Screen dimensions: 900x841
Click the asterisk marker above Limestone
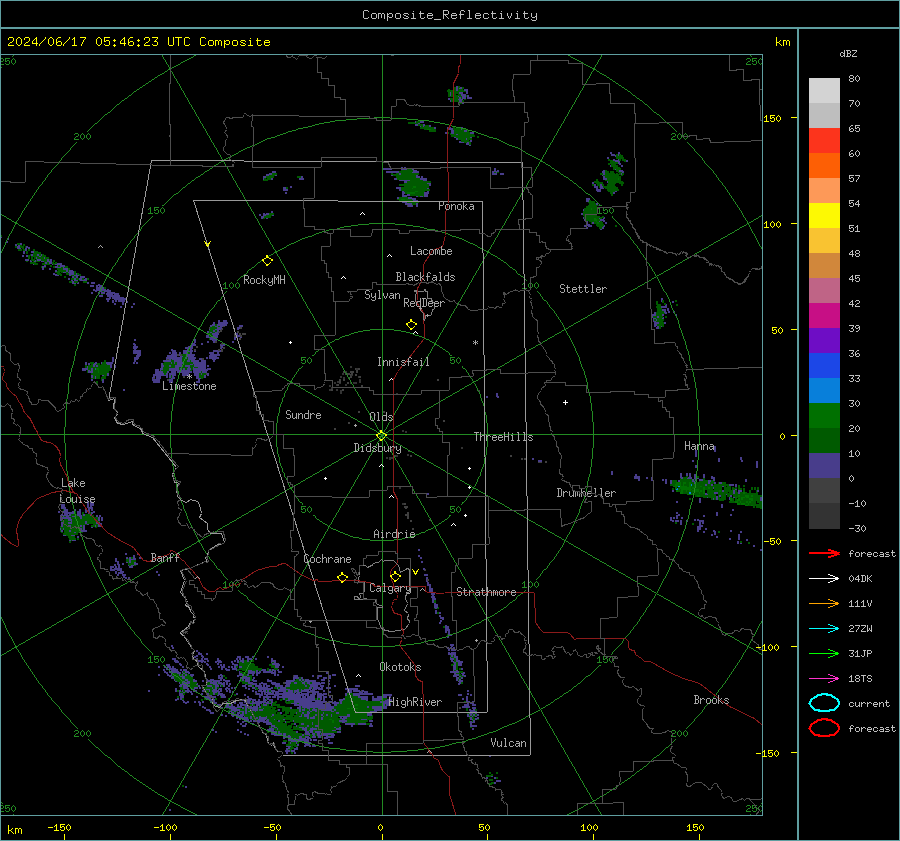[189, 377]
